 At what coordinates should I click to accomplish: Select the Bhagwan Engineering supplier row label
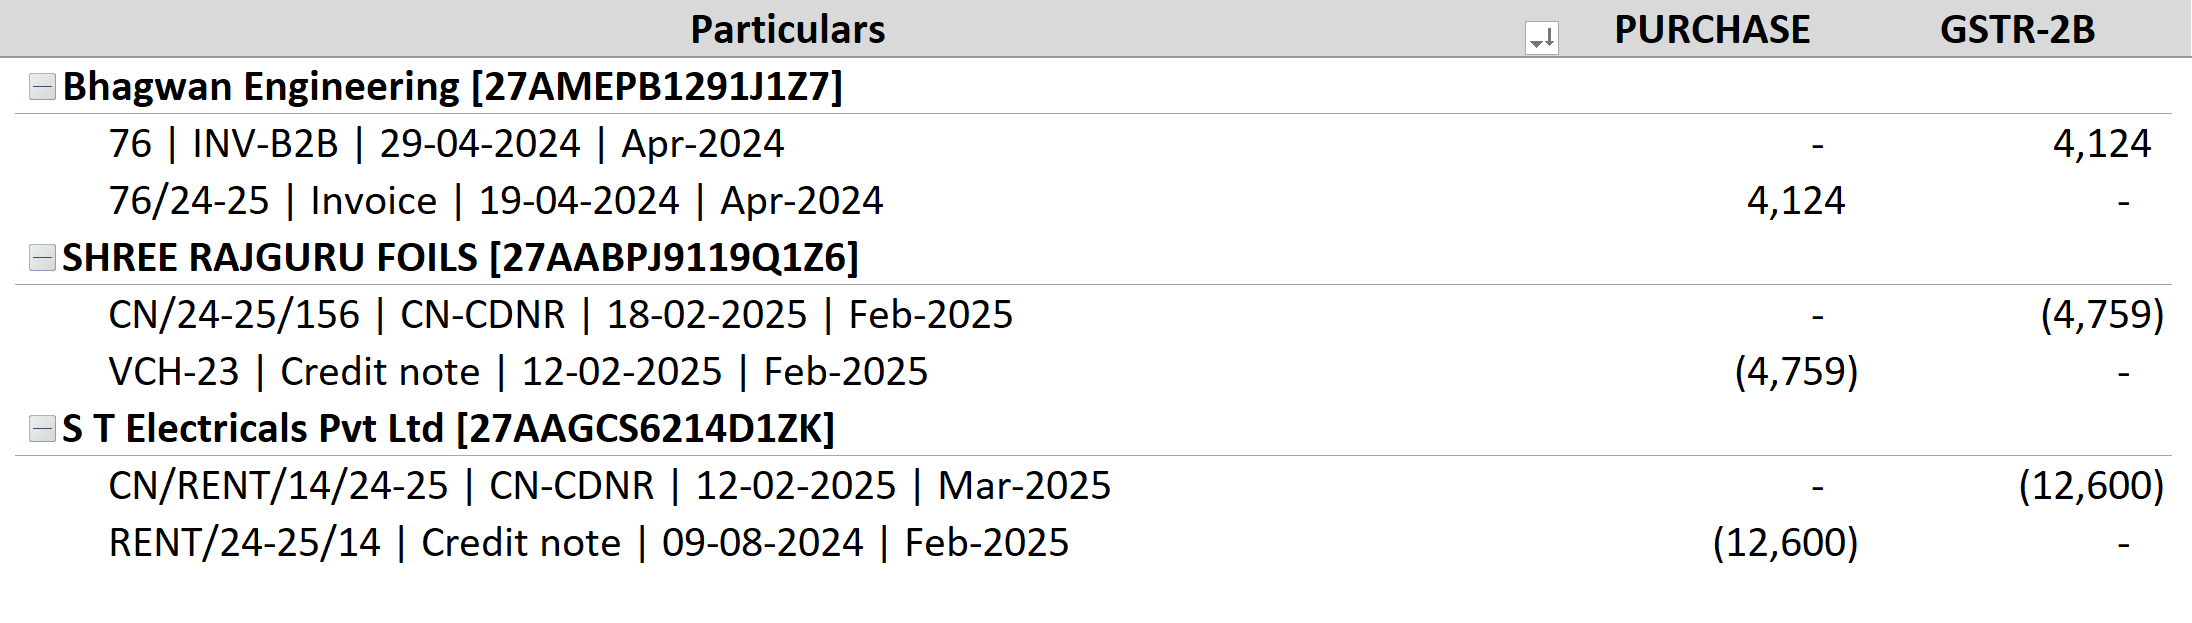click(x=452, y=87)
